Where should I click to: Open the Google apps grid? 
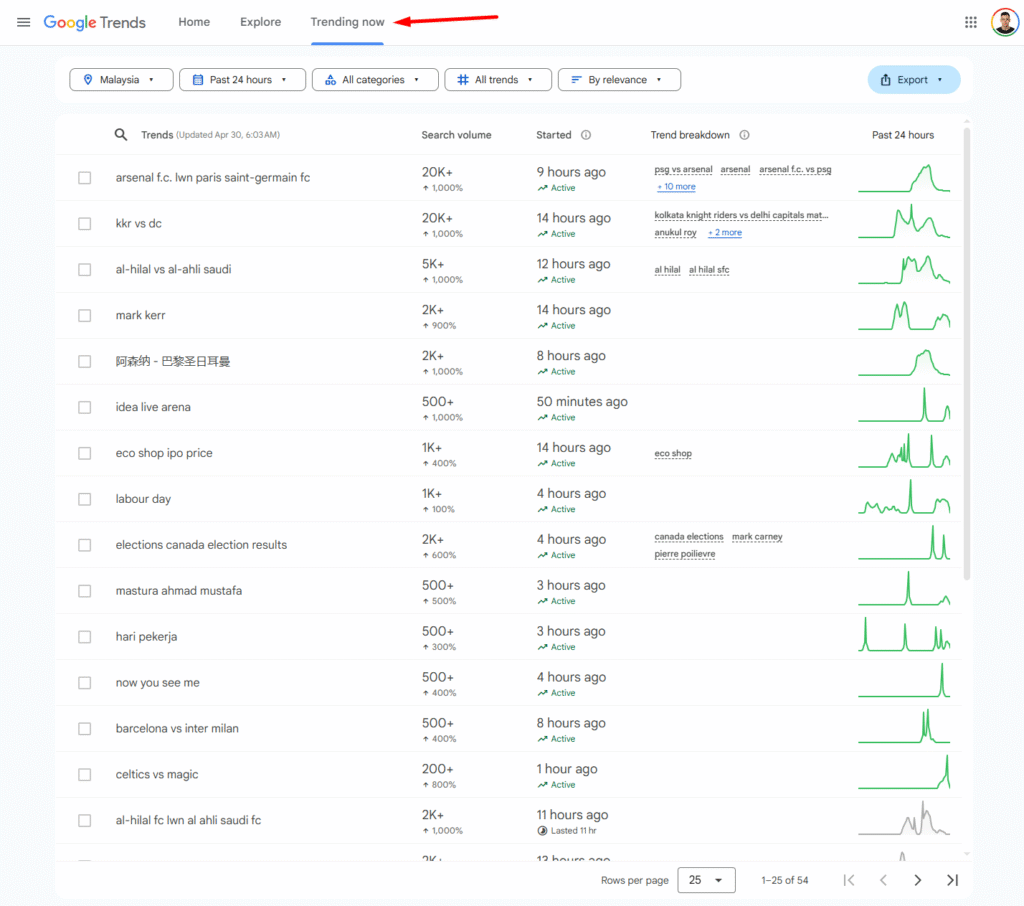click(970, 22)
